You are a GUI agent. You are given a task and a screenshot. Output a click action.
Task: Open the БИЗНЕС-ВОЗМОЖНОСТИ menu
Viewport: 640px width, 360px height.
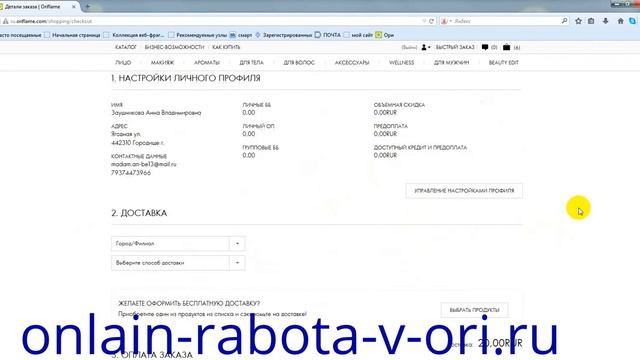click(174, 47)
